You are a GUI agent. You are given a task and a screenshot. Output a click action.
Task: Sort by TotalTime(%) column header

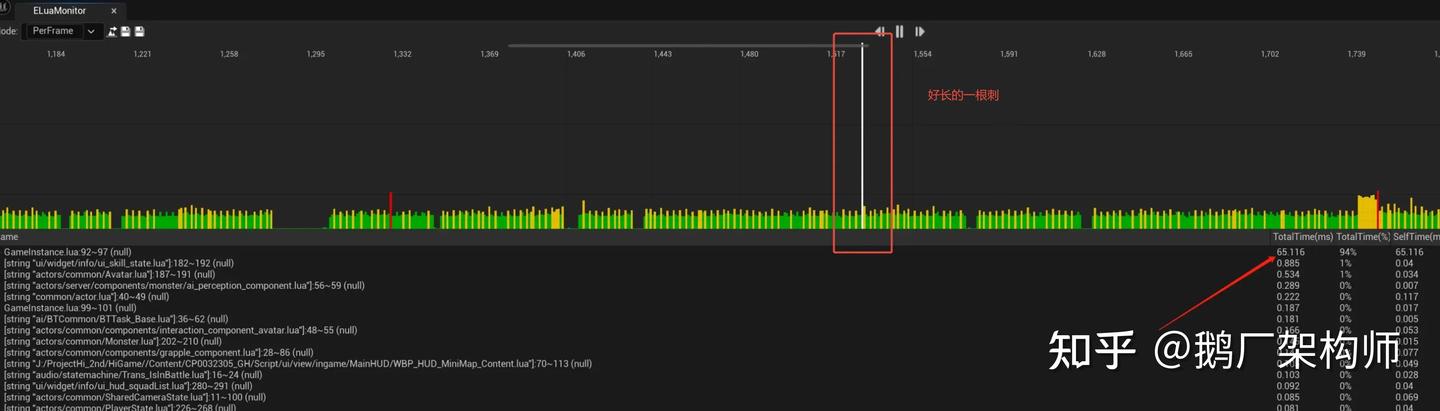[1362, 237]
